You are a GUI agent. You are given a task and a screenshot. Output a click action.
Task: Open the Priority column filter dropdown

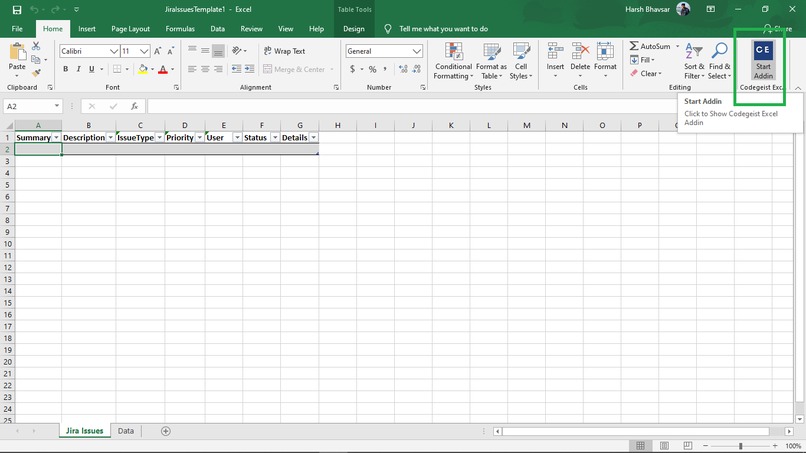click(x=199, y=138)
